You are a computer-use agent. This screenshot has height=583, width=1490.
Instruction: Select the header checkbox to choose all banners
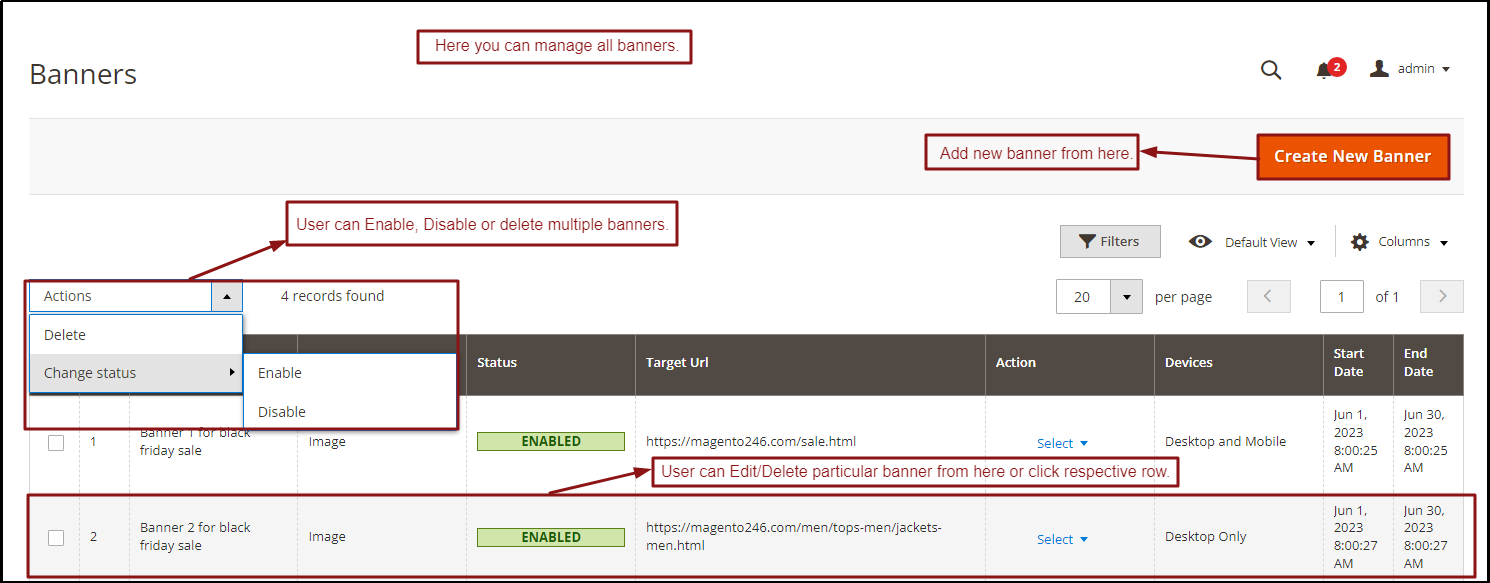click(x=55, y=362)
